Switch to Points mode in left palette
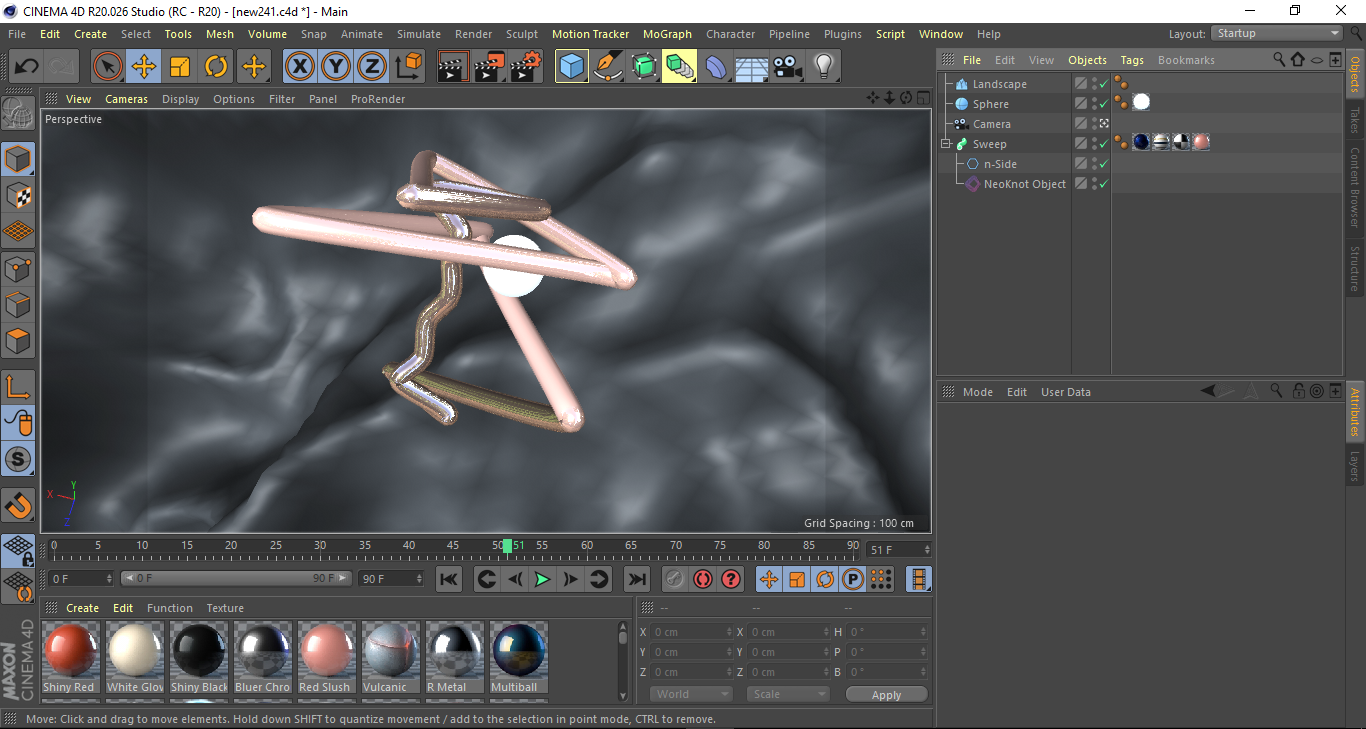1366x729 pixels. [18, 268]
